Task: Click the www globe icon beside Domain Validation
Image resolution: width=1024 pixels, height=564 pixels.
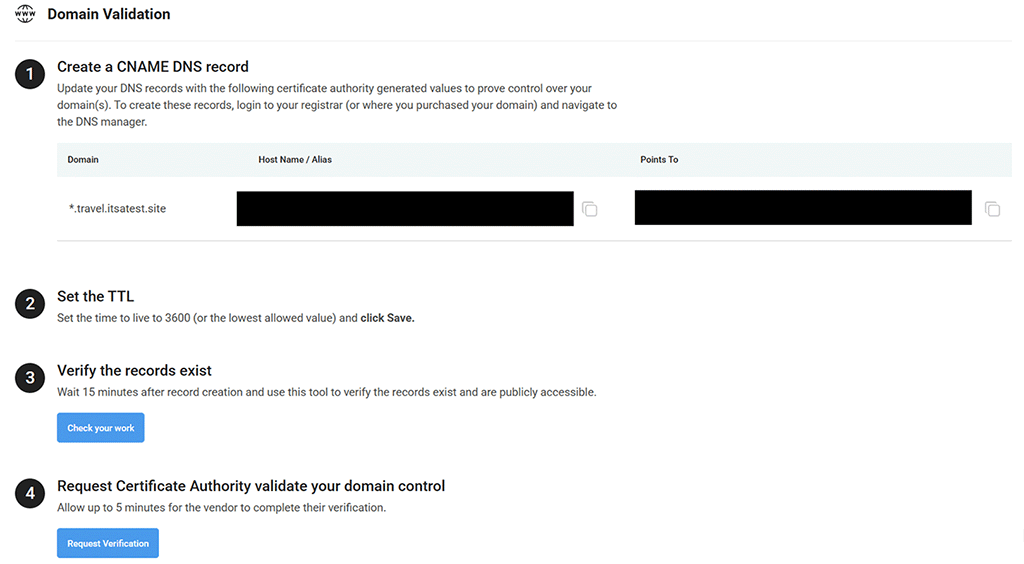Action: (x=25, y=14)
